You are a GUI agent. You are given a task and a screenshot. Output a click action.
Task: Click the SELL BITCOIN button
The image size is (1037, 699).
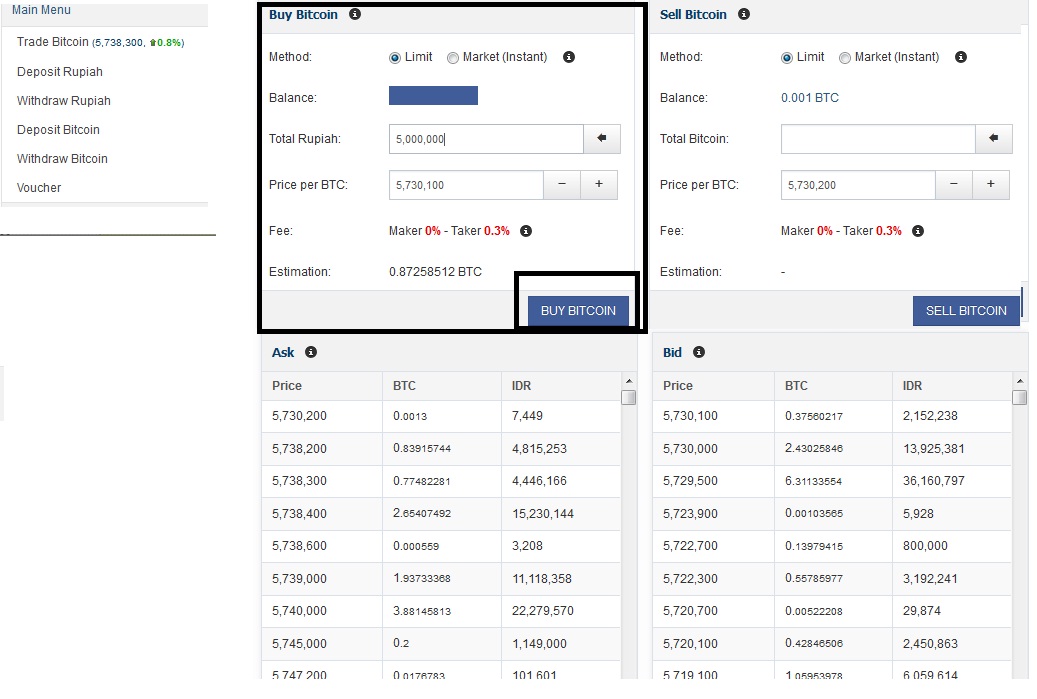pos(966,311)
